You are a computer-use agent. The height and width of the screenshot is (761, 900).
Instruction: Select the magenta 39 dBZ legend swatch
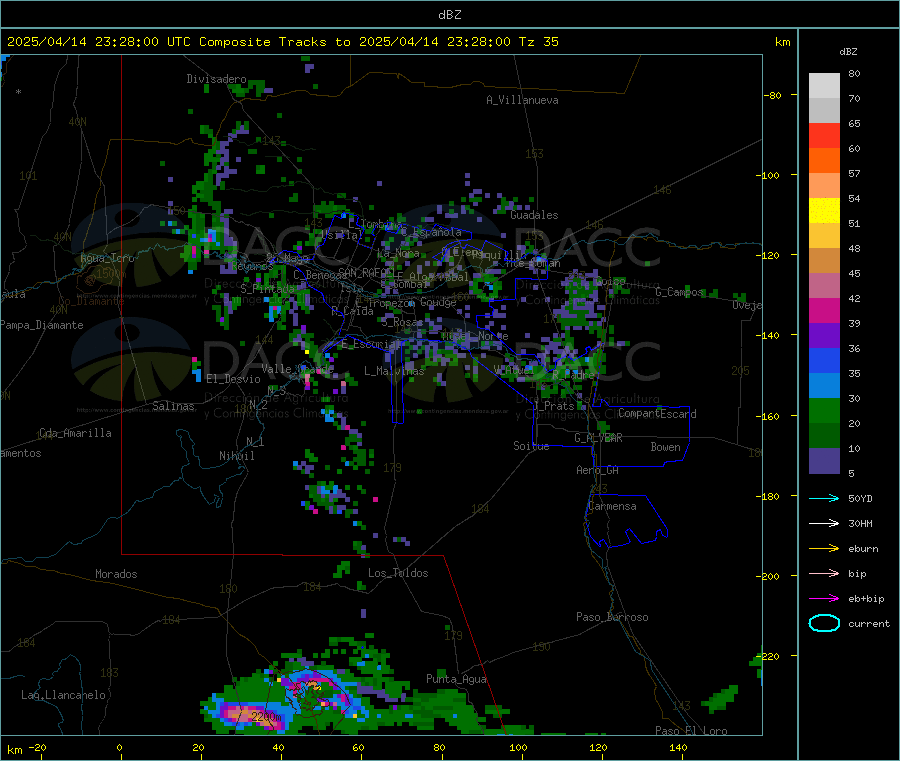point(824,310)
